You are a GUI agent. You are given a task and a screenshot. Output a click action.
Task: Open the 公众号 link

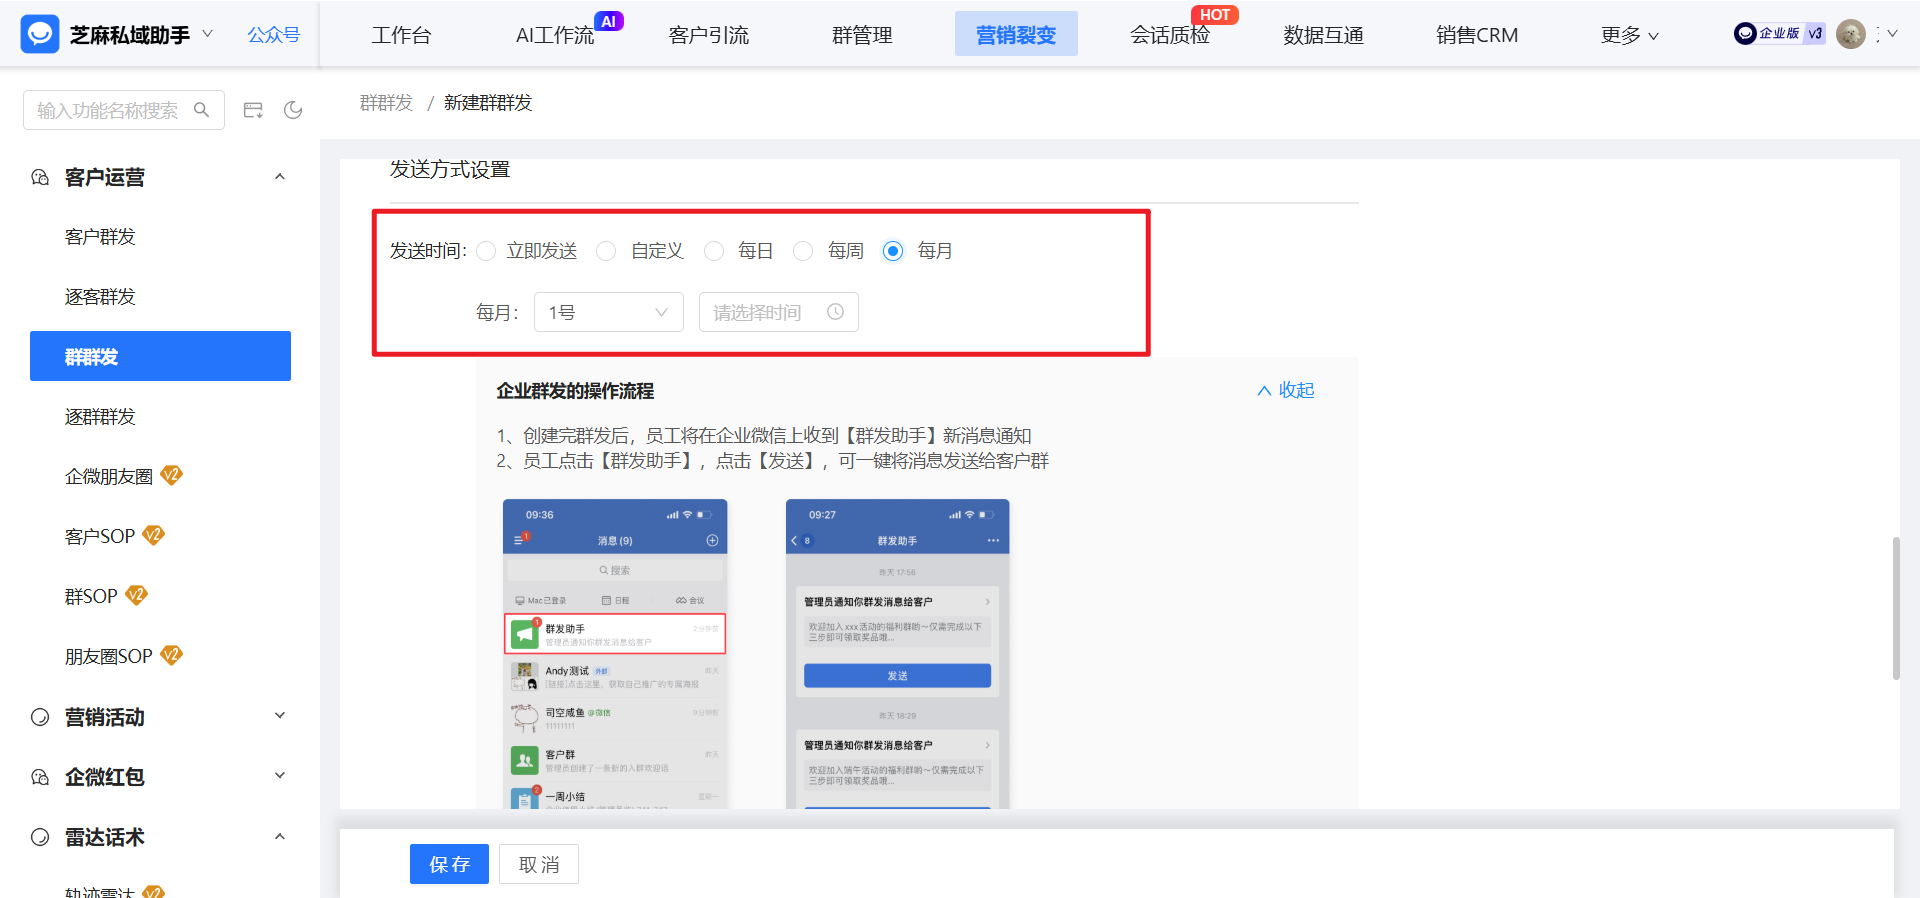(x=274, y=35)
